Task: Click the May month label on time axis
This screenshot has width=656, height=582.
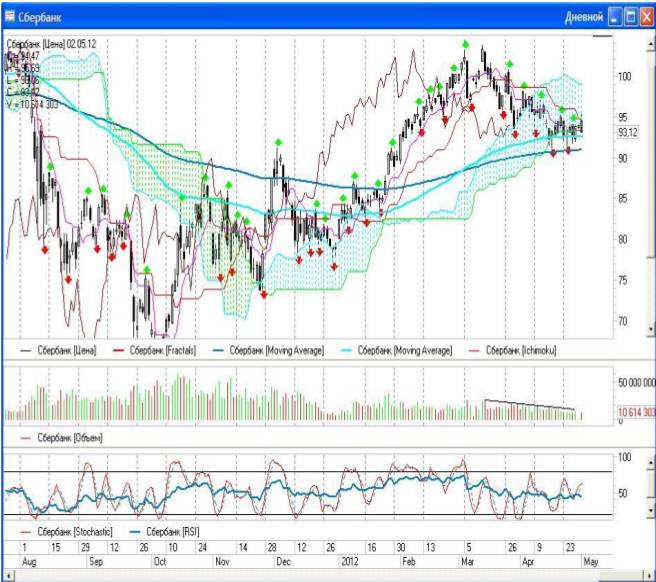Action: coord(590,561)
